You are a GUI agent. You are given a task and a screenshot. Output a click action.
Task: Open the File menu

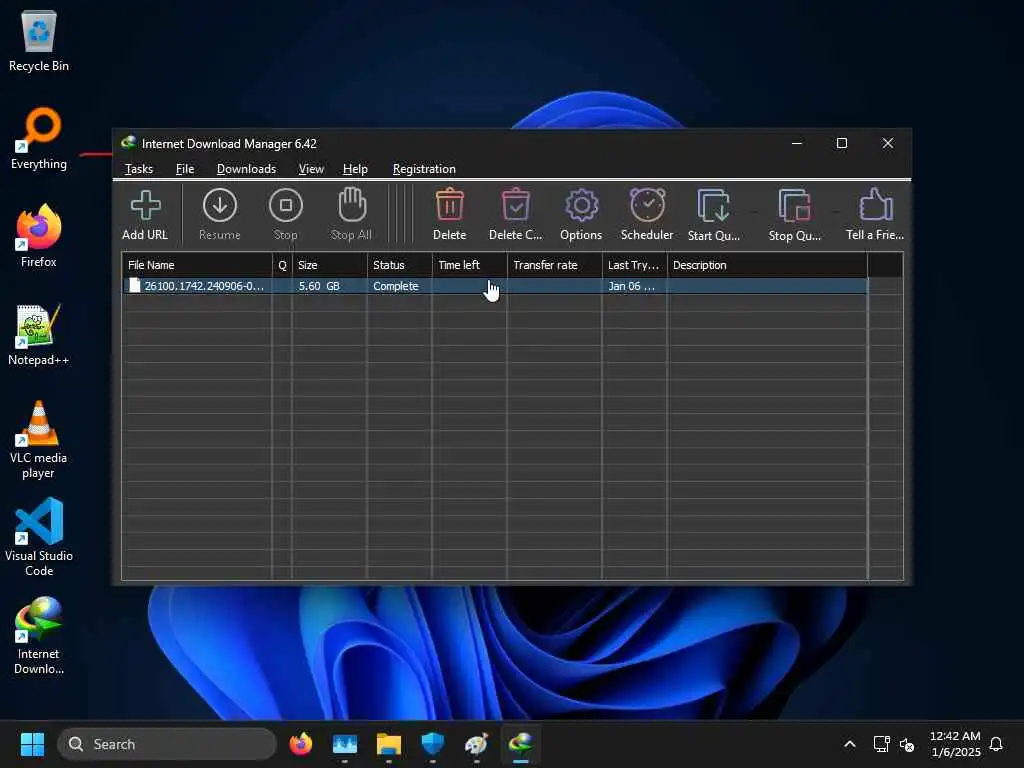click(x=185, y=168)
